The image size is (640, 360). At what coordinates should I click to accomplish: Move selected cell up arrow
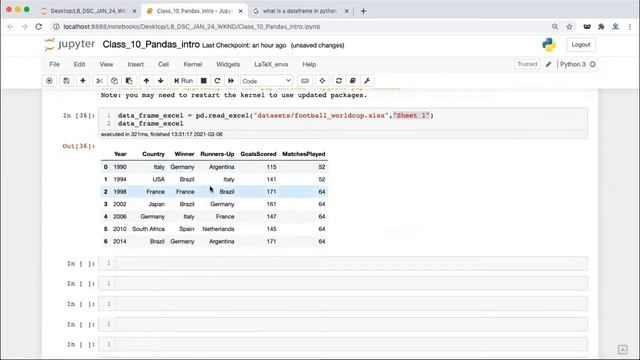(x=146, y=81)
